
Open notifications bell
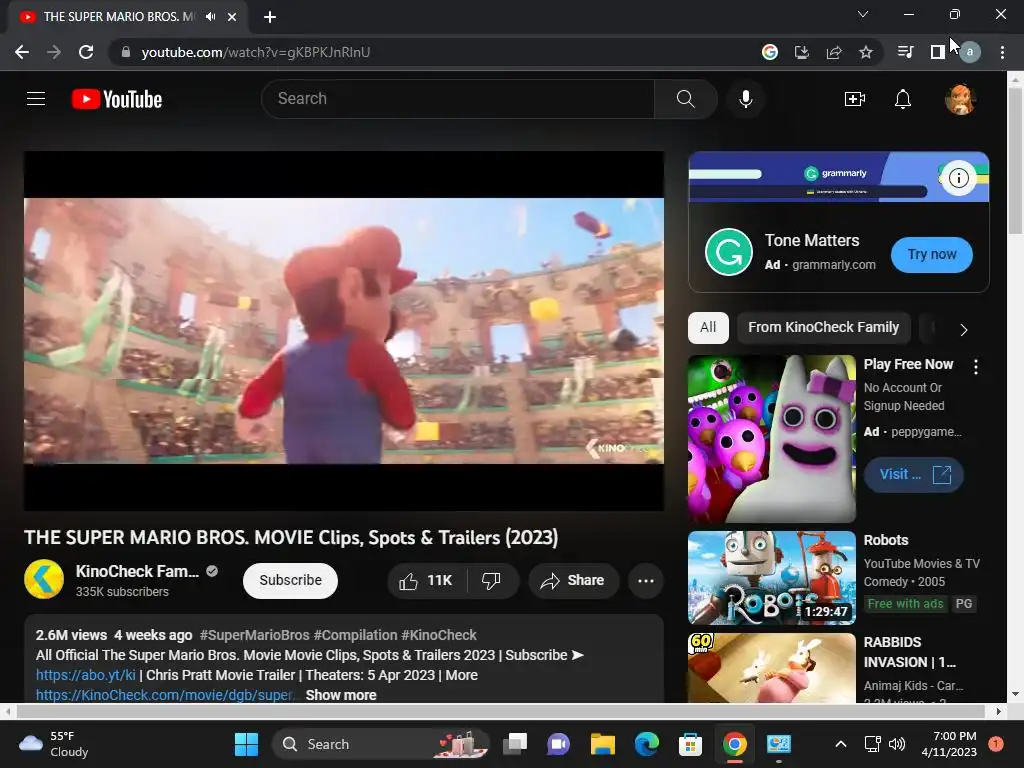[903, 99]
